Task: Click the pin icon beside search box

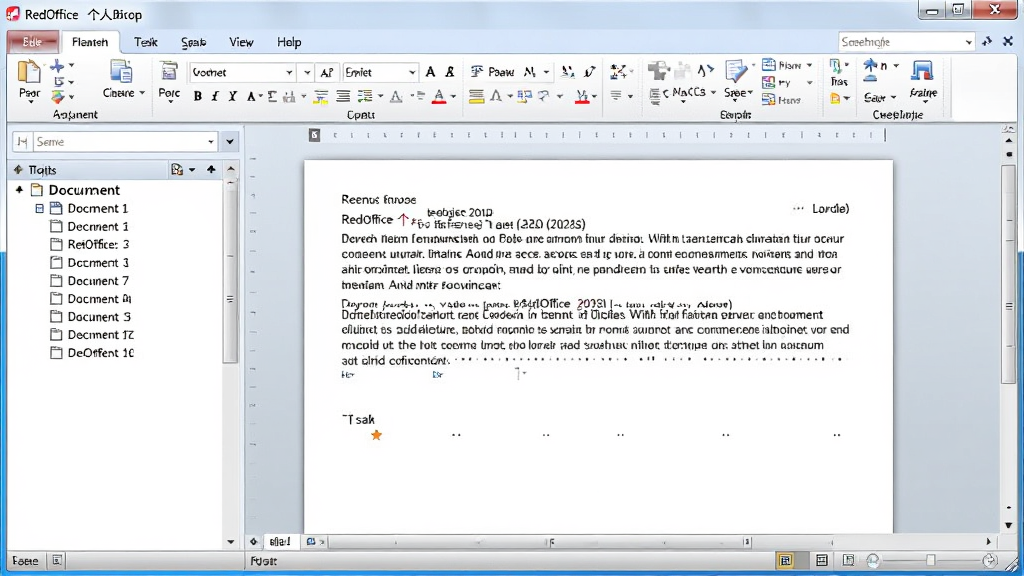Action: [x=987, y=42]
